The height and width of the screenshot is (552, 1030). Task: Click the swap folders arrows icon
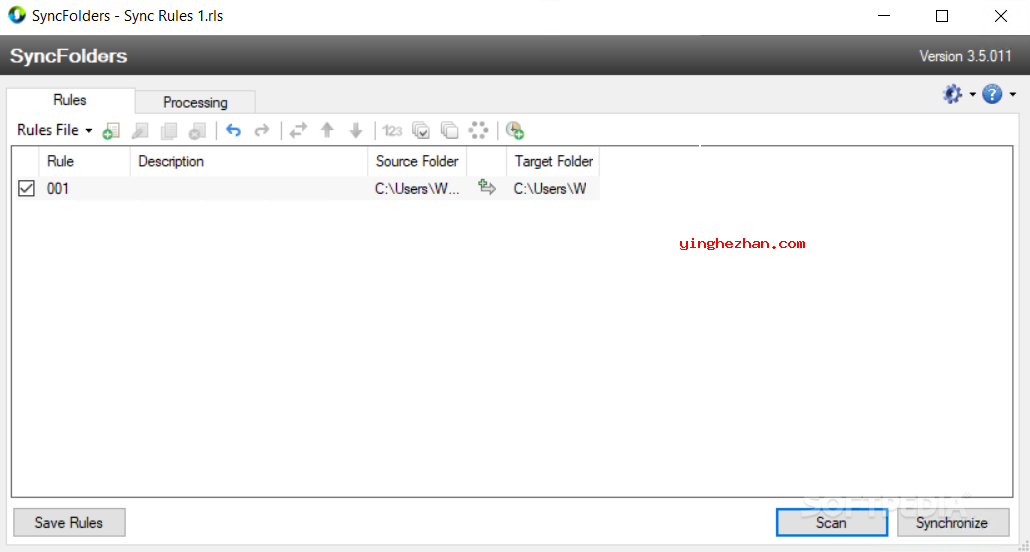[298, 130]
